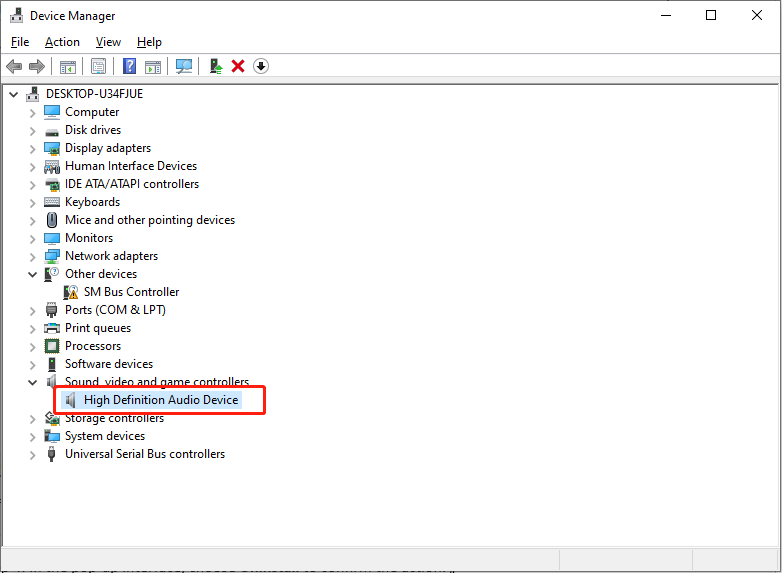Open the File menu

pyautogui.click(x=20, y=42)
